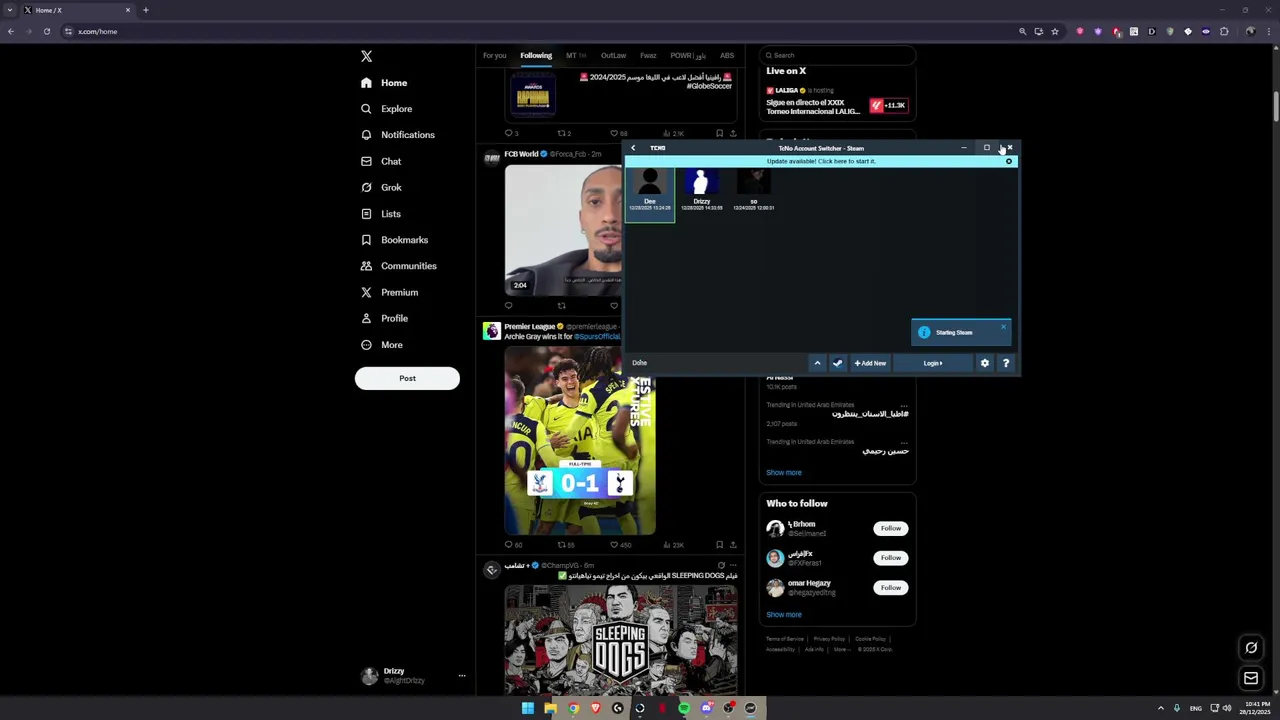Reply to the FCB World post
The width and height of the screenshot is (1280, 720).
coord(508,306)
